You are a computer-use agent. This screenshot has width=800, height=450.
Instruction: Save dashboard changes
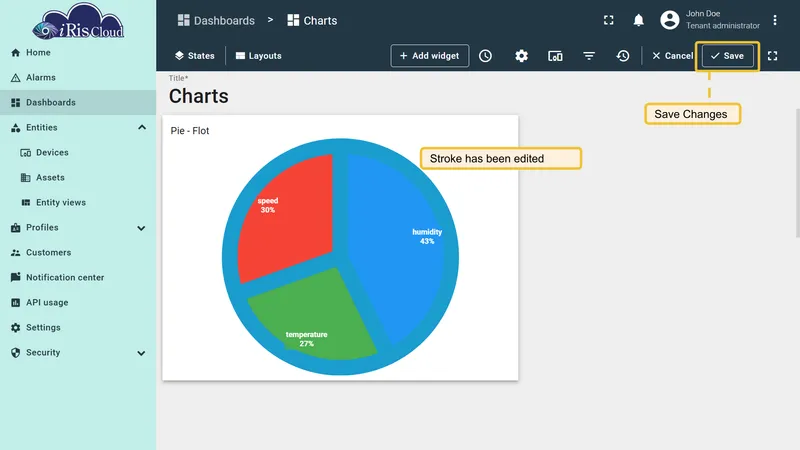(728, 56)
